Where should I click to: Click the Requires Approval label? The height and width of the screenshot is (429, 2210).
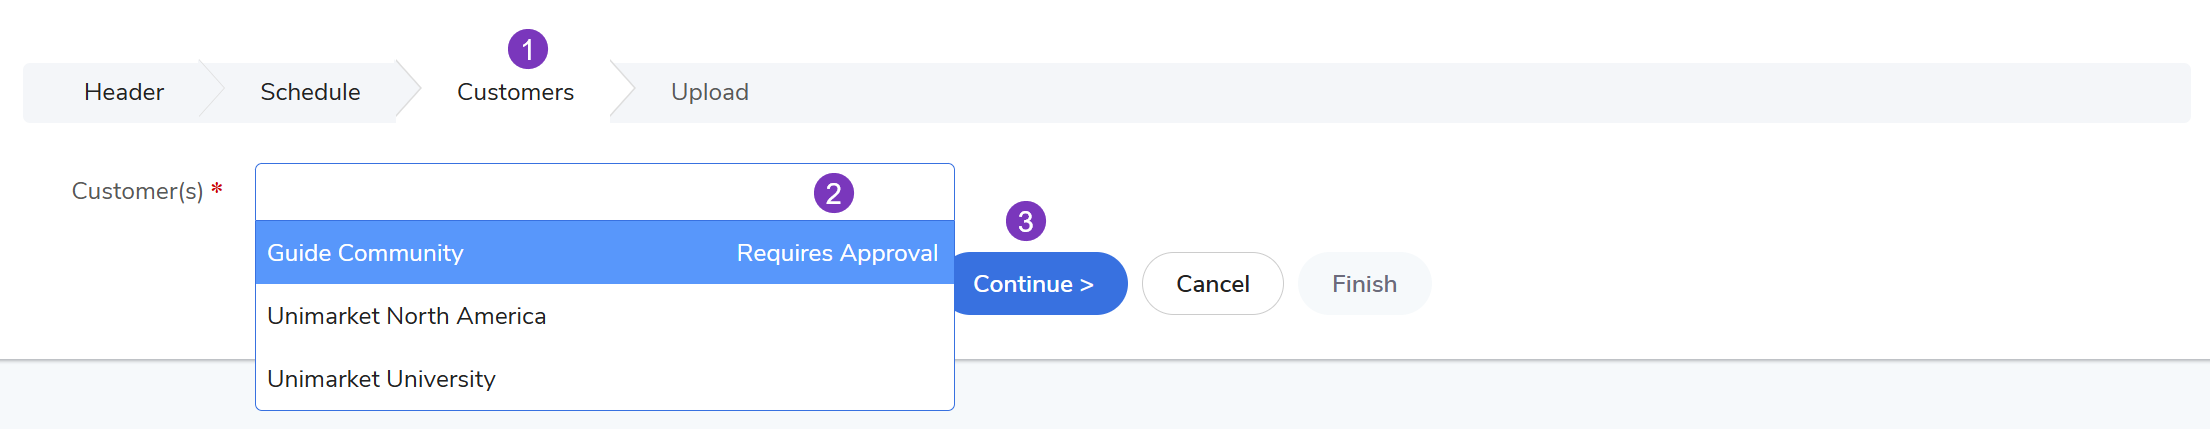click(x=837, y=253)
